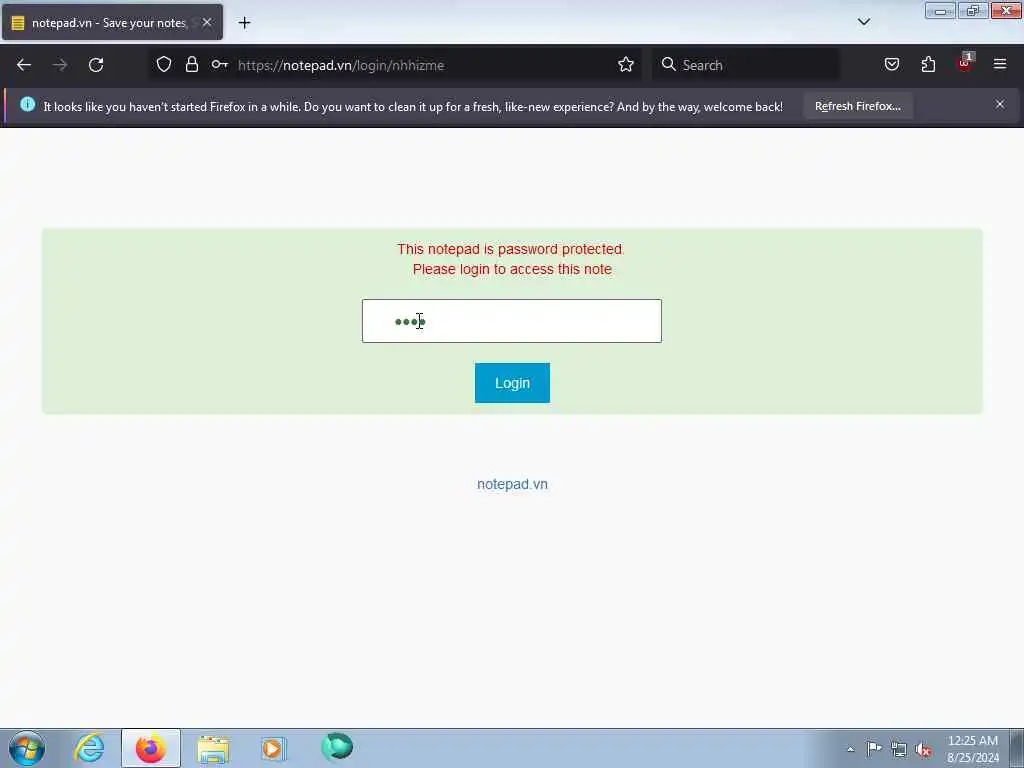Image resolution: width=1024 pixels, height=768 pixels.
Task: Go back to the previous page
Action: [x=24, y=65]
